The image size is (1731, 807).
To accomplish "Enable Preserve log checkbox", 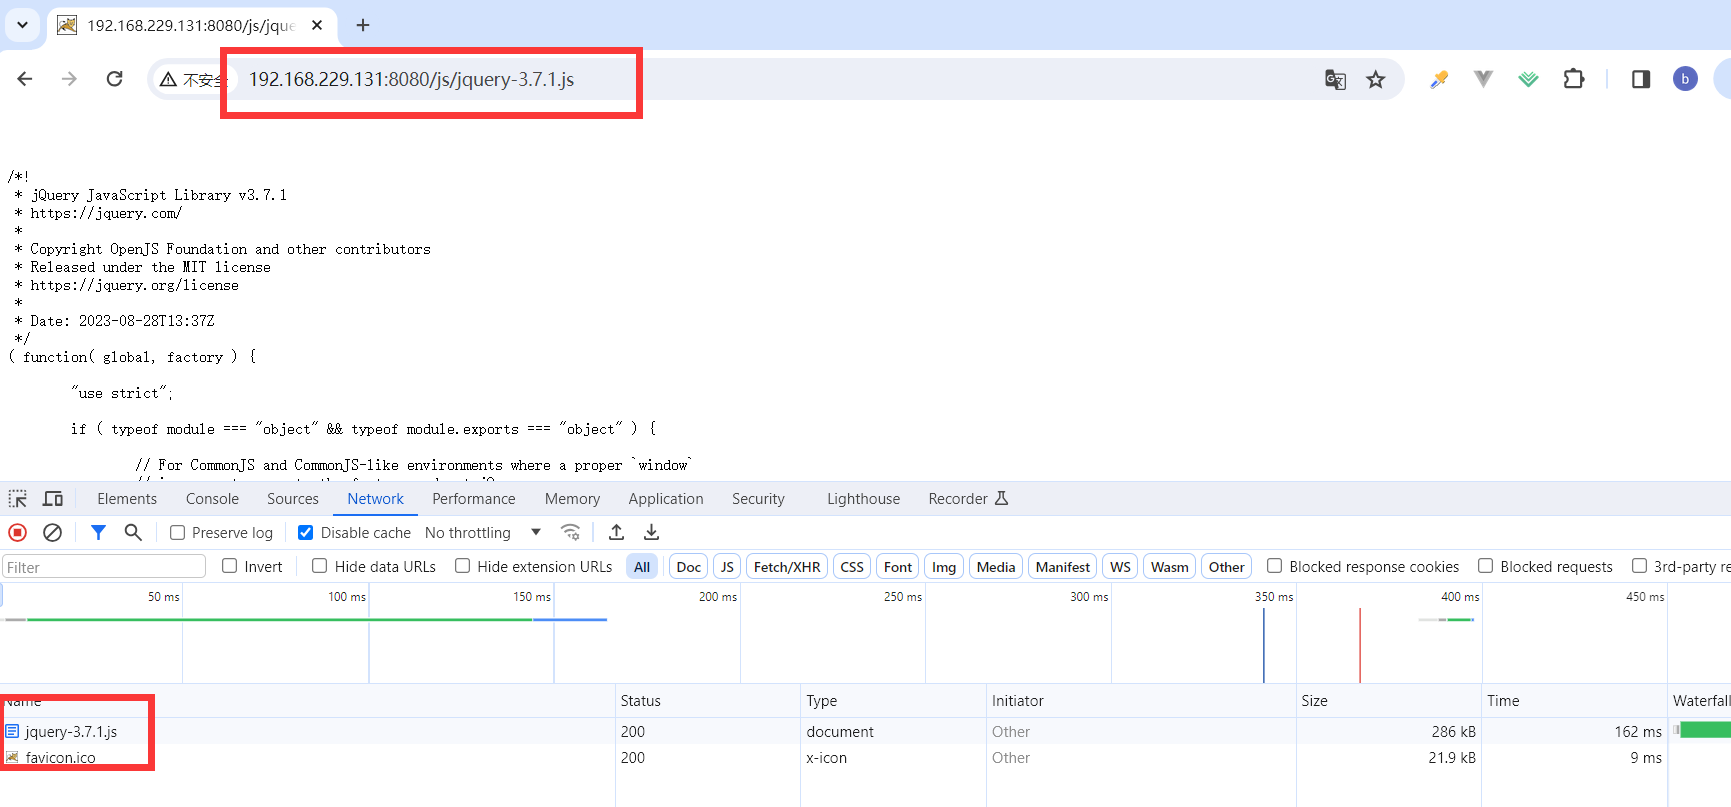I will [x=177, y=533].
